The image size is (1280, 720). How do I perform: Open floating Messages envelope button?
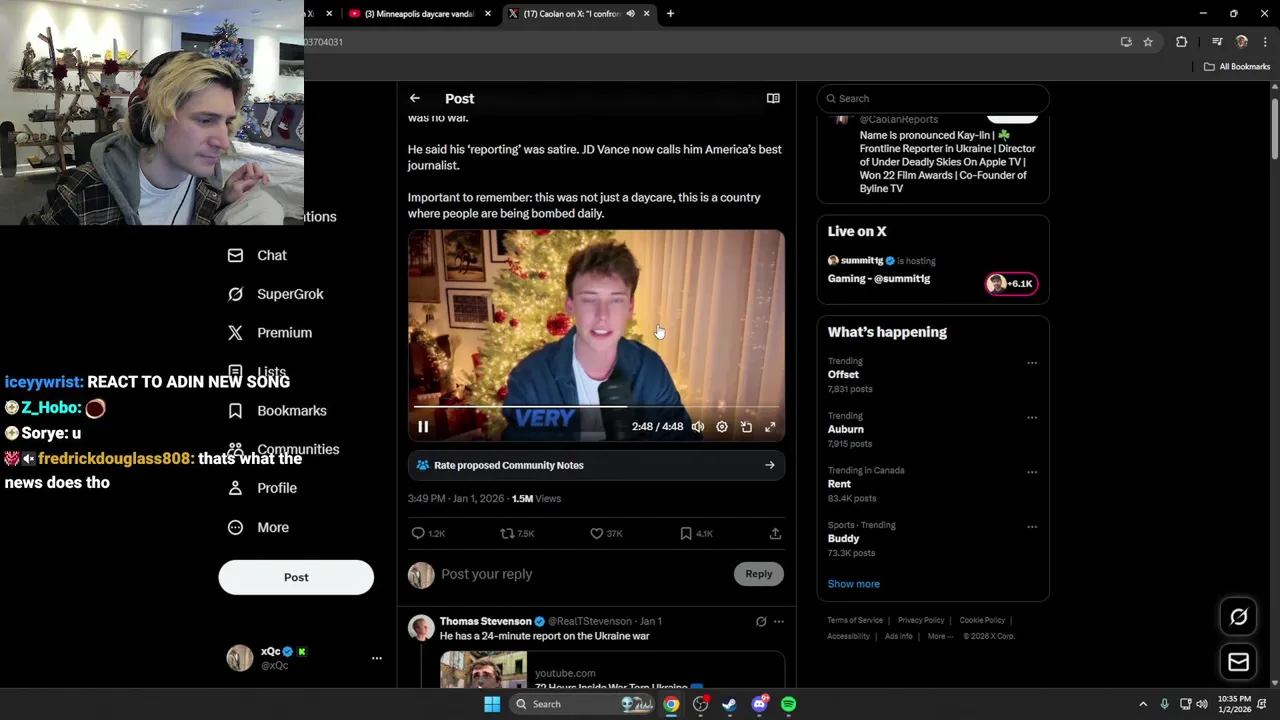pos(1238,662)
